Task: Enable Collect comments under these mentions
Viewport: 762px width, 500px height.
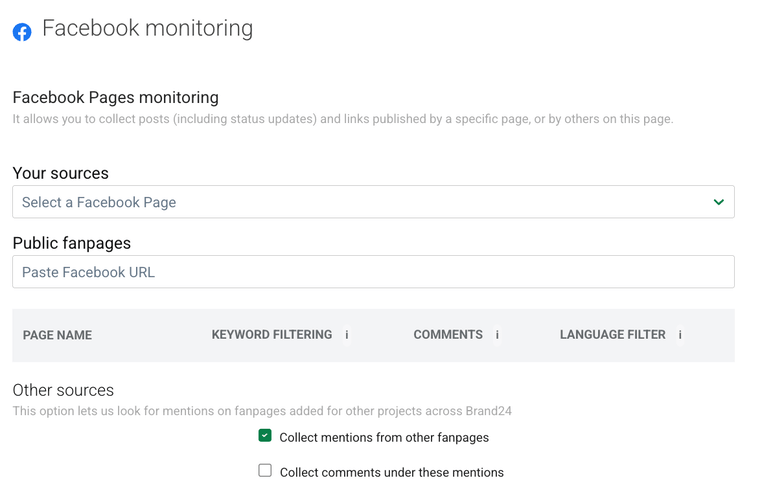Action: click(x=265, y=470)
